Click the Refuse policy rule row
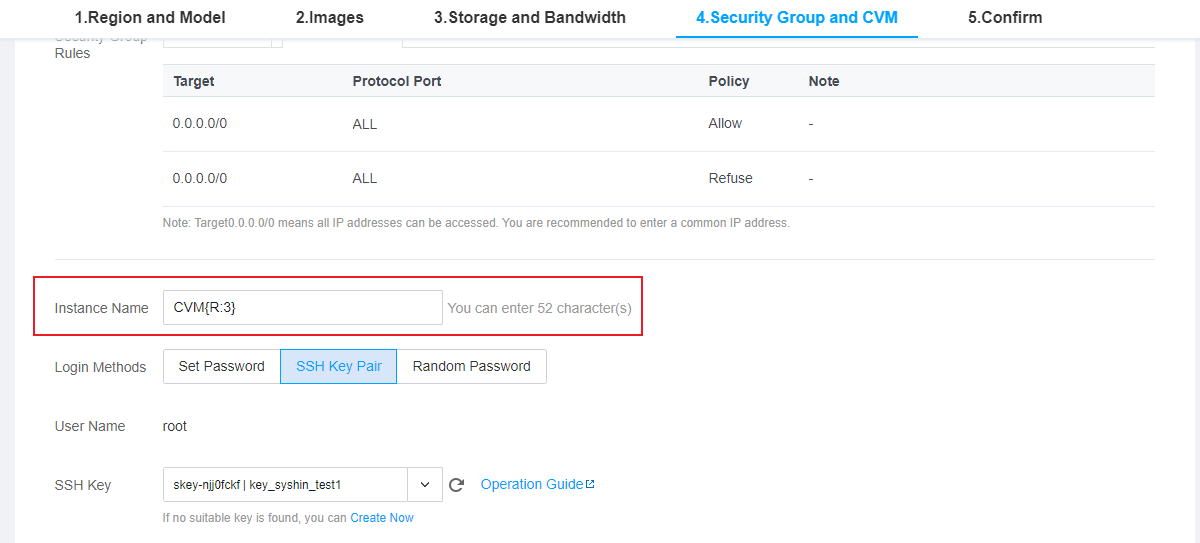Viewport: 1200px width, 543px height. pyautogui.click(x=659, y=178)
